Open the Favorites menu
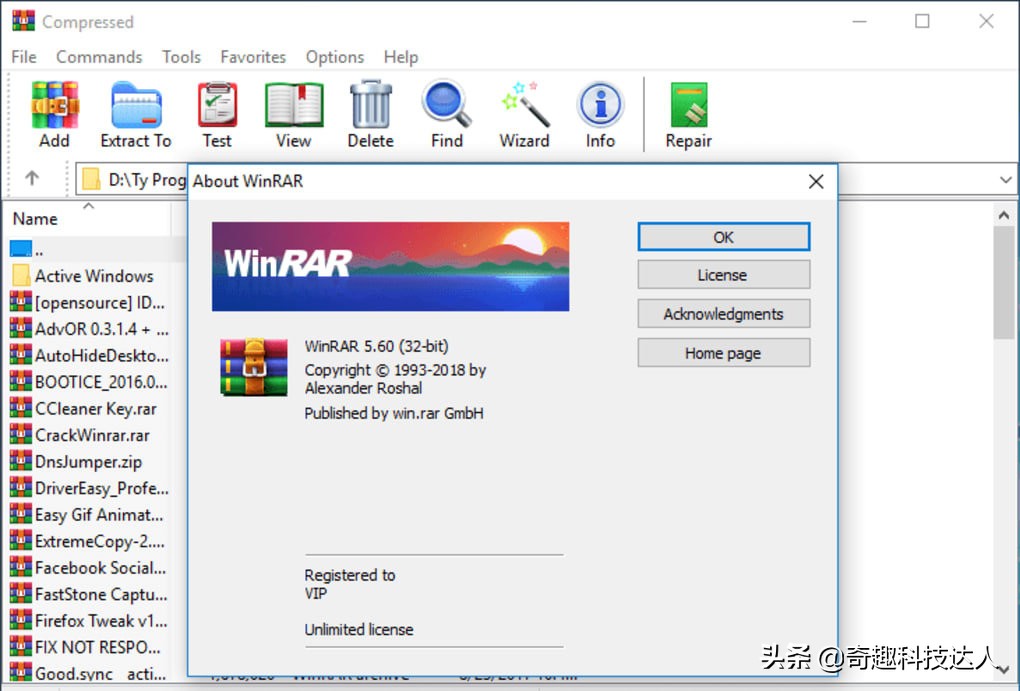1020x691 pixels. (x=253, y=57)
